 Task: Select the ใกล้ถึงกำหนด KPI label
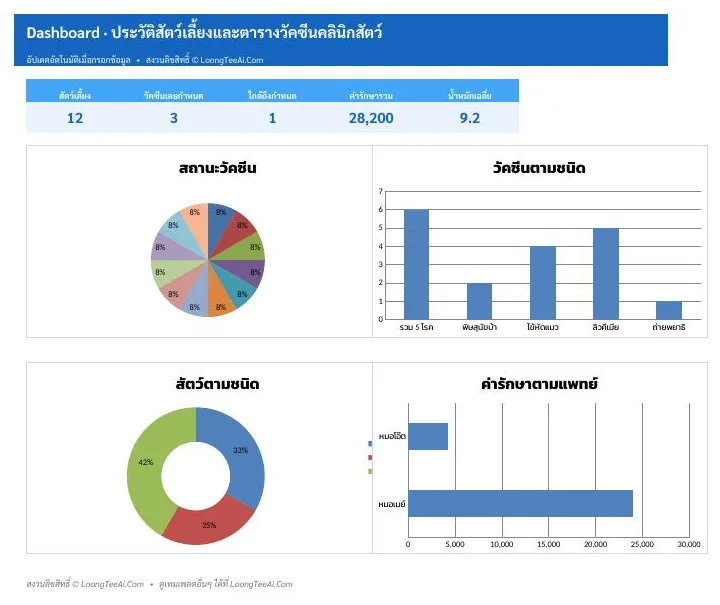click(x=272, y=95)
